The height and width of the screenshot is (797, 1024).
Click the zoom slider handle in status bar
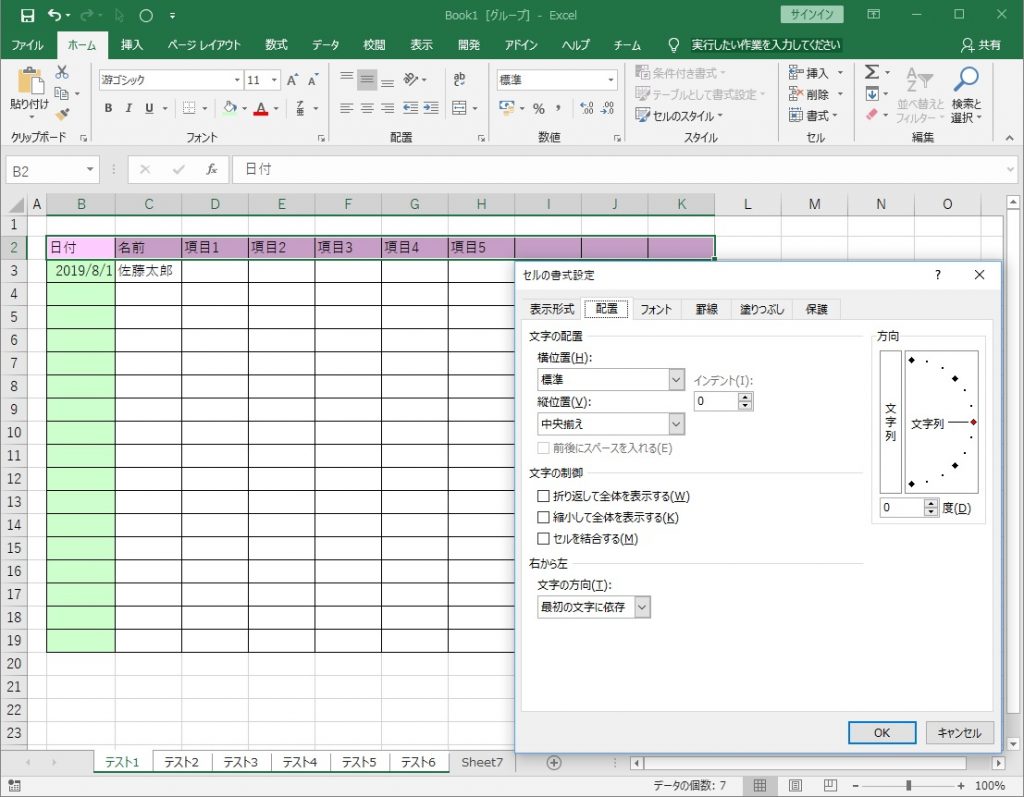pos(908,785)
